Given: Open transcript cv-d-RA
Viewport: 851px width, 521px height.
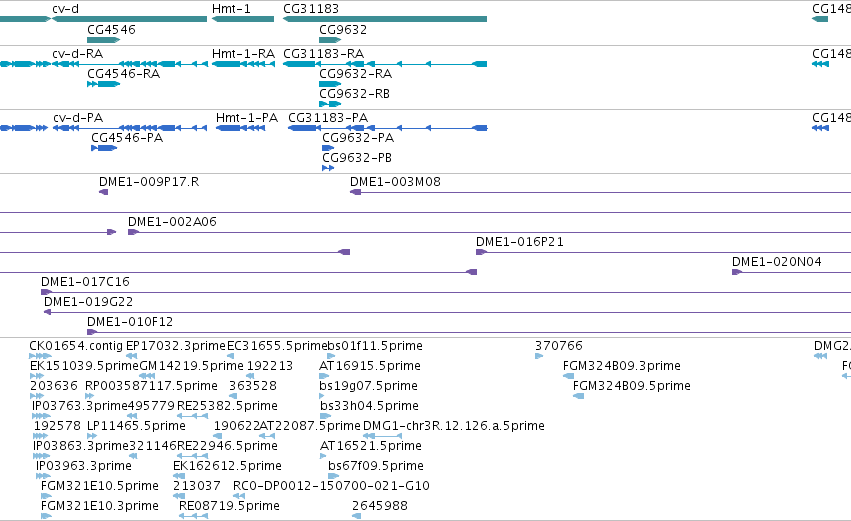Looking at the screenshot, I should [130, 64].
